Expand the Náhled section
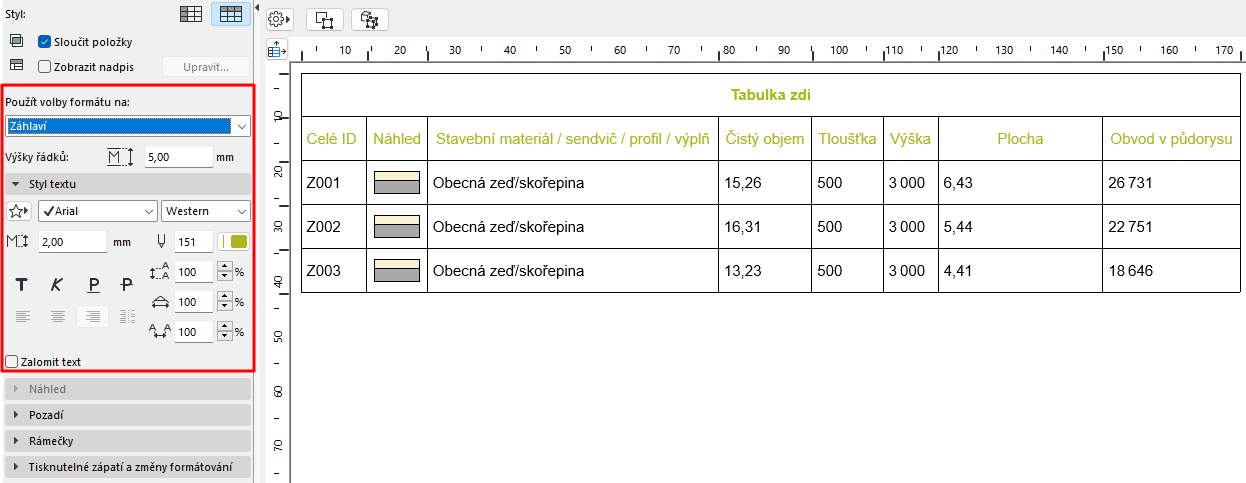 pyautogui.click(x=128, y=389)
